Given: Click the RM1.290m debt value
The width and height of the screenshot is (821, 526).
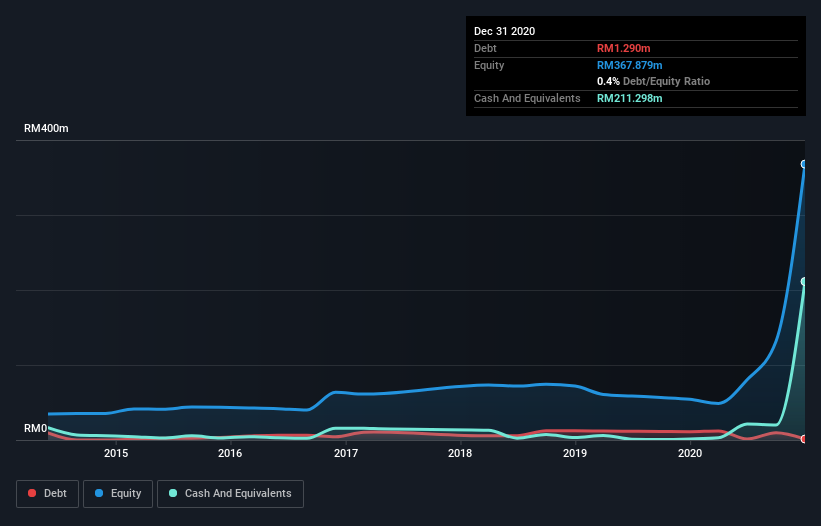Looking at the screenshot, I should point(624,48).
